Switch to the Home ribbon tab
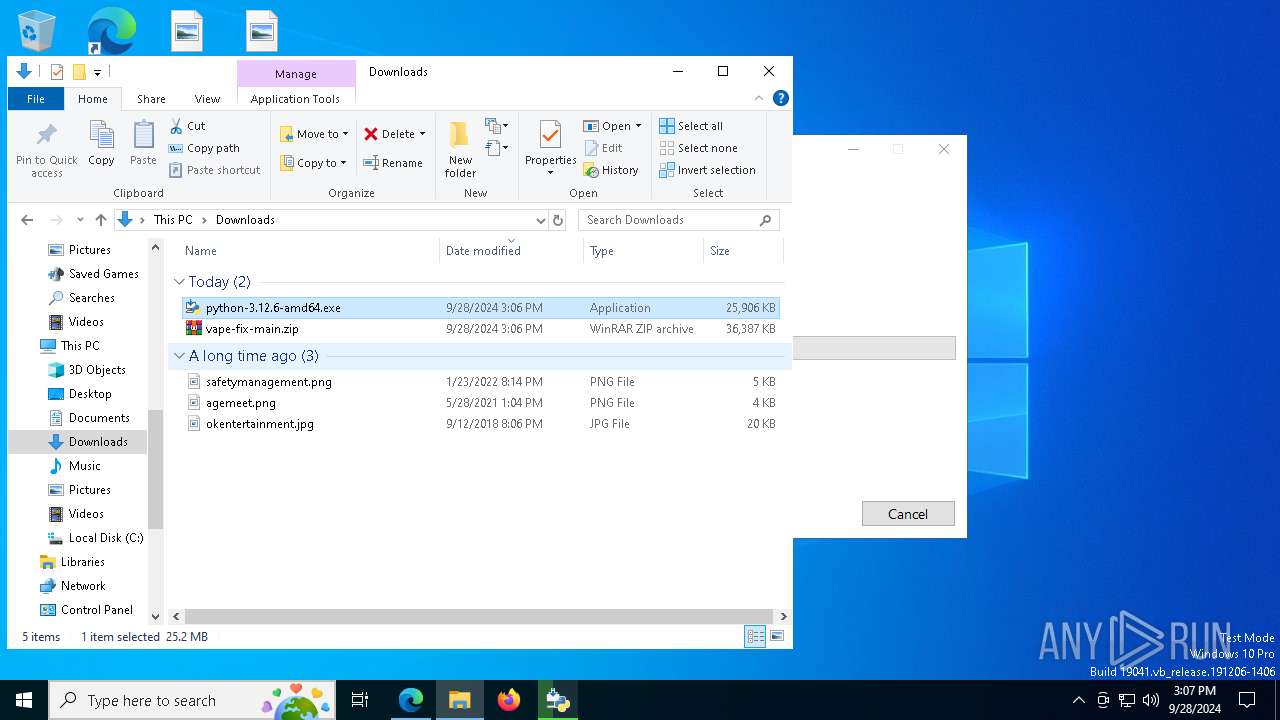The image size is (1280, 720). (93, 99)
